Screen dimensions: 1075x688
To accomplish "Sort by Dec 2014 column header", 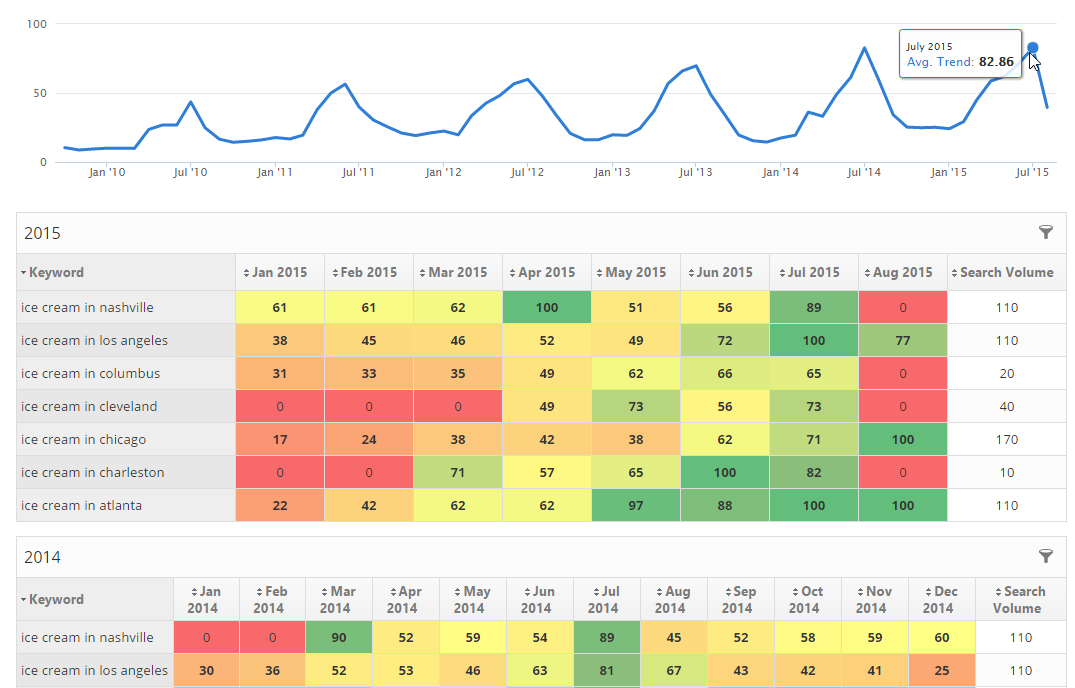I will click(938, 599).
